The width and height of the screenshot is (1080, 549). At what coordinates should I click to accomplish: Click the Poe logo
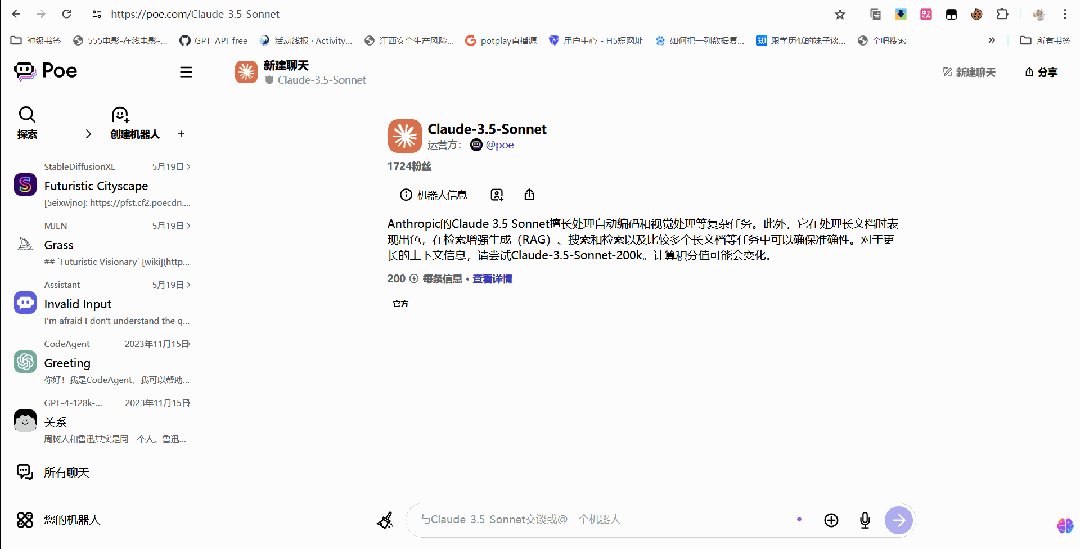click(x=45, y=71)
